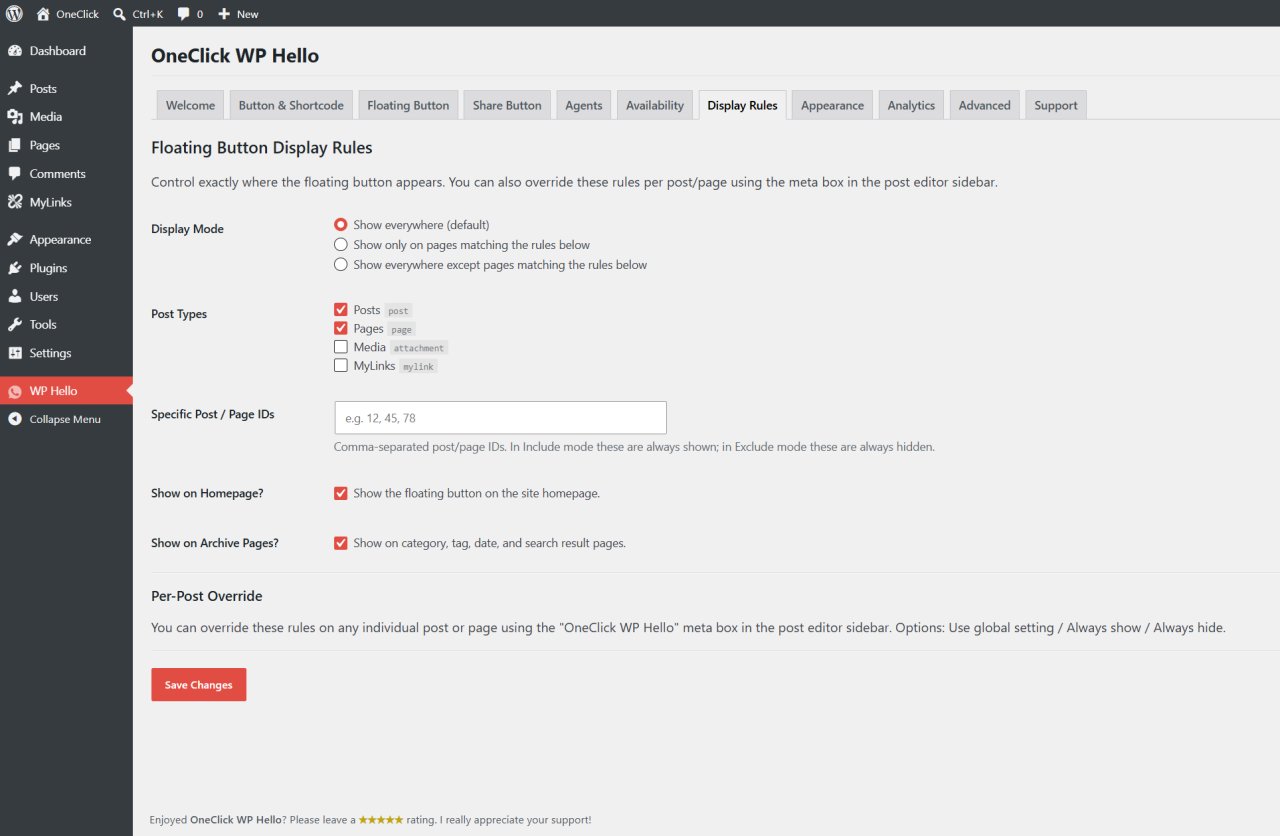This screenshot has width=1280, height=836.
Task: Go to the Floating Button tab
Action: [x=408, y=105]
